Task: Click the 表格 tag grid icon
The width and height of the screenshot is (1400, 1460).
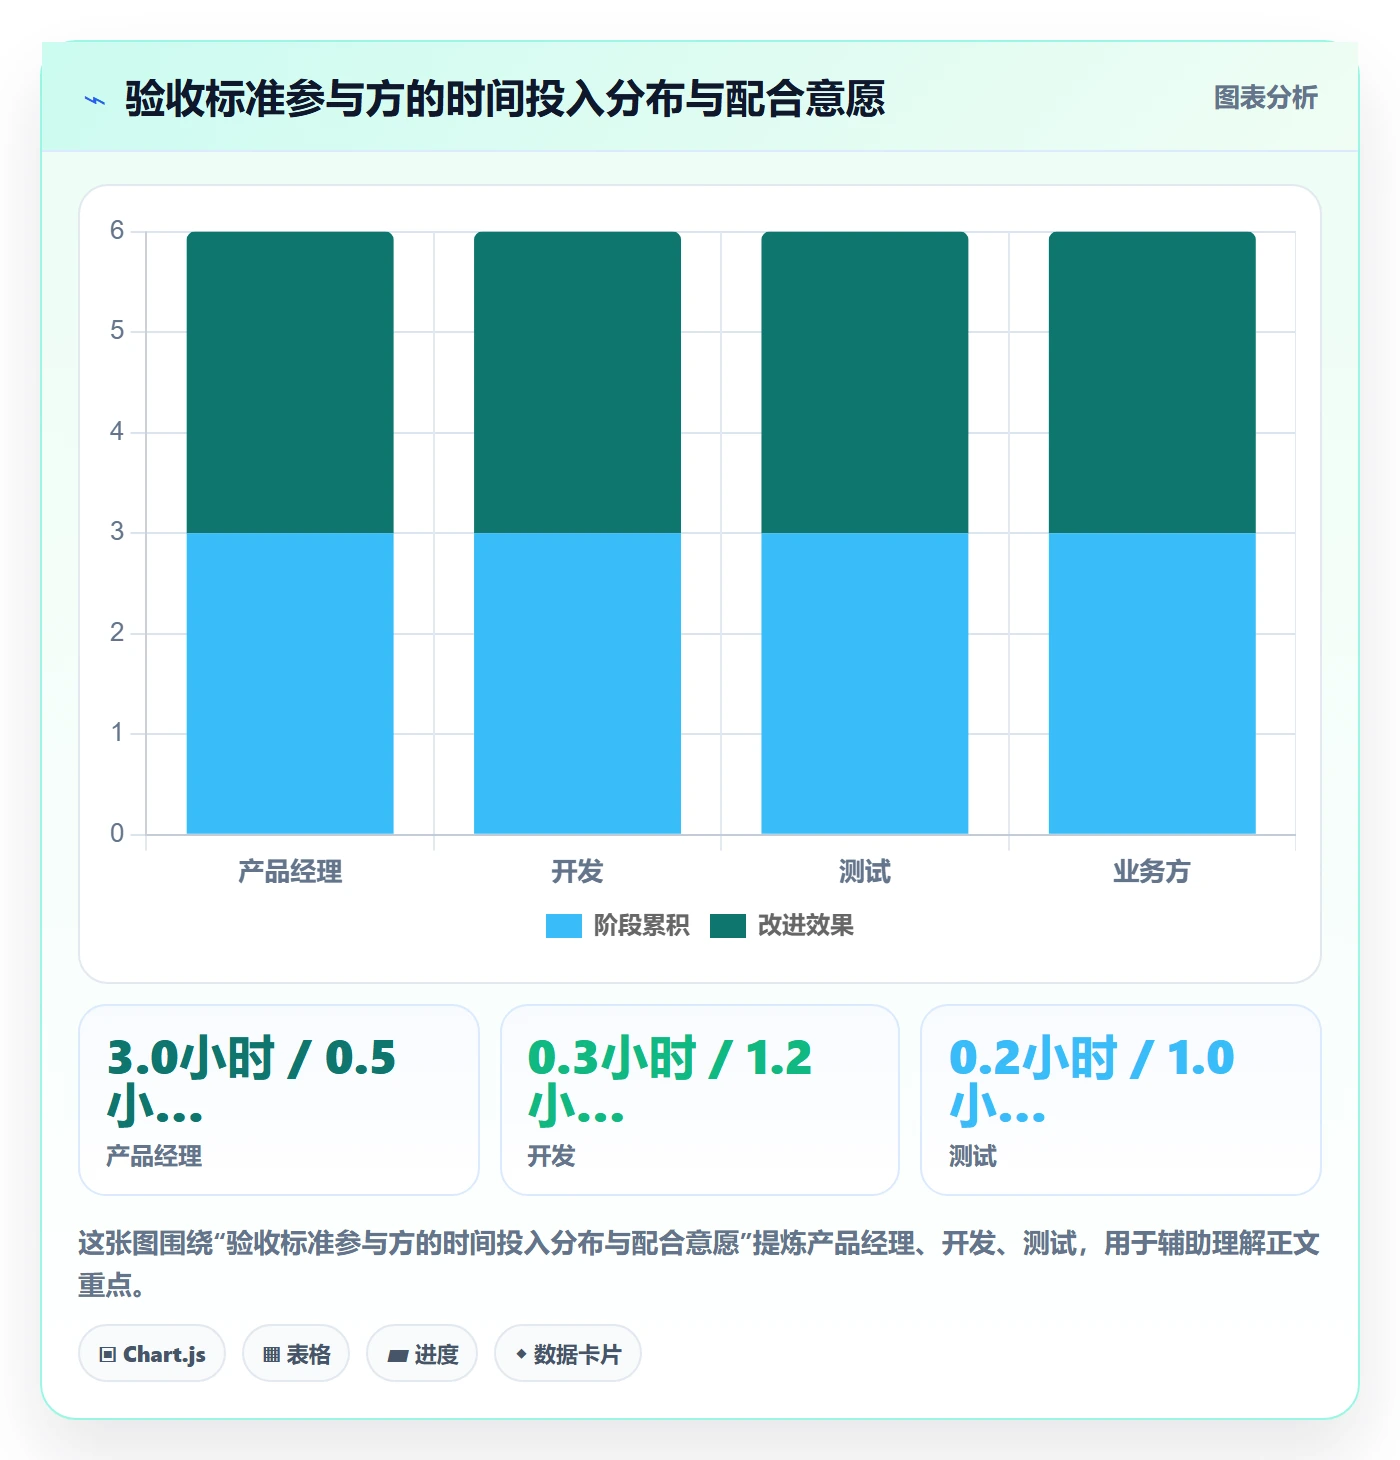Action: click(x=271, y=1355)
